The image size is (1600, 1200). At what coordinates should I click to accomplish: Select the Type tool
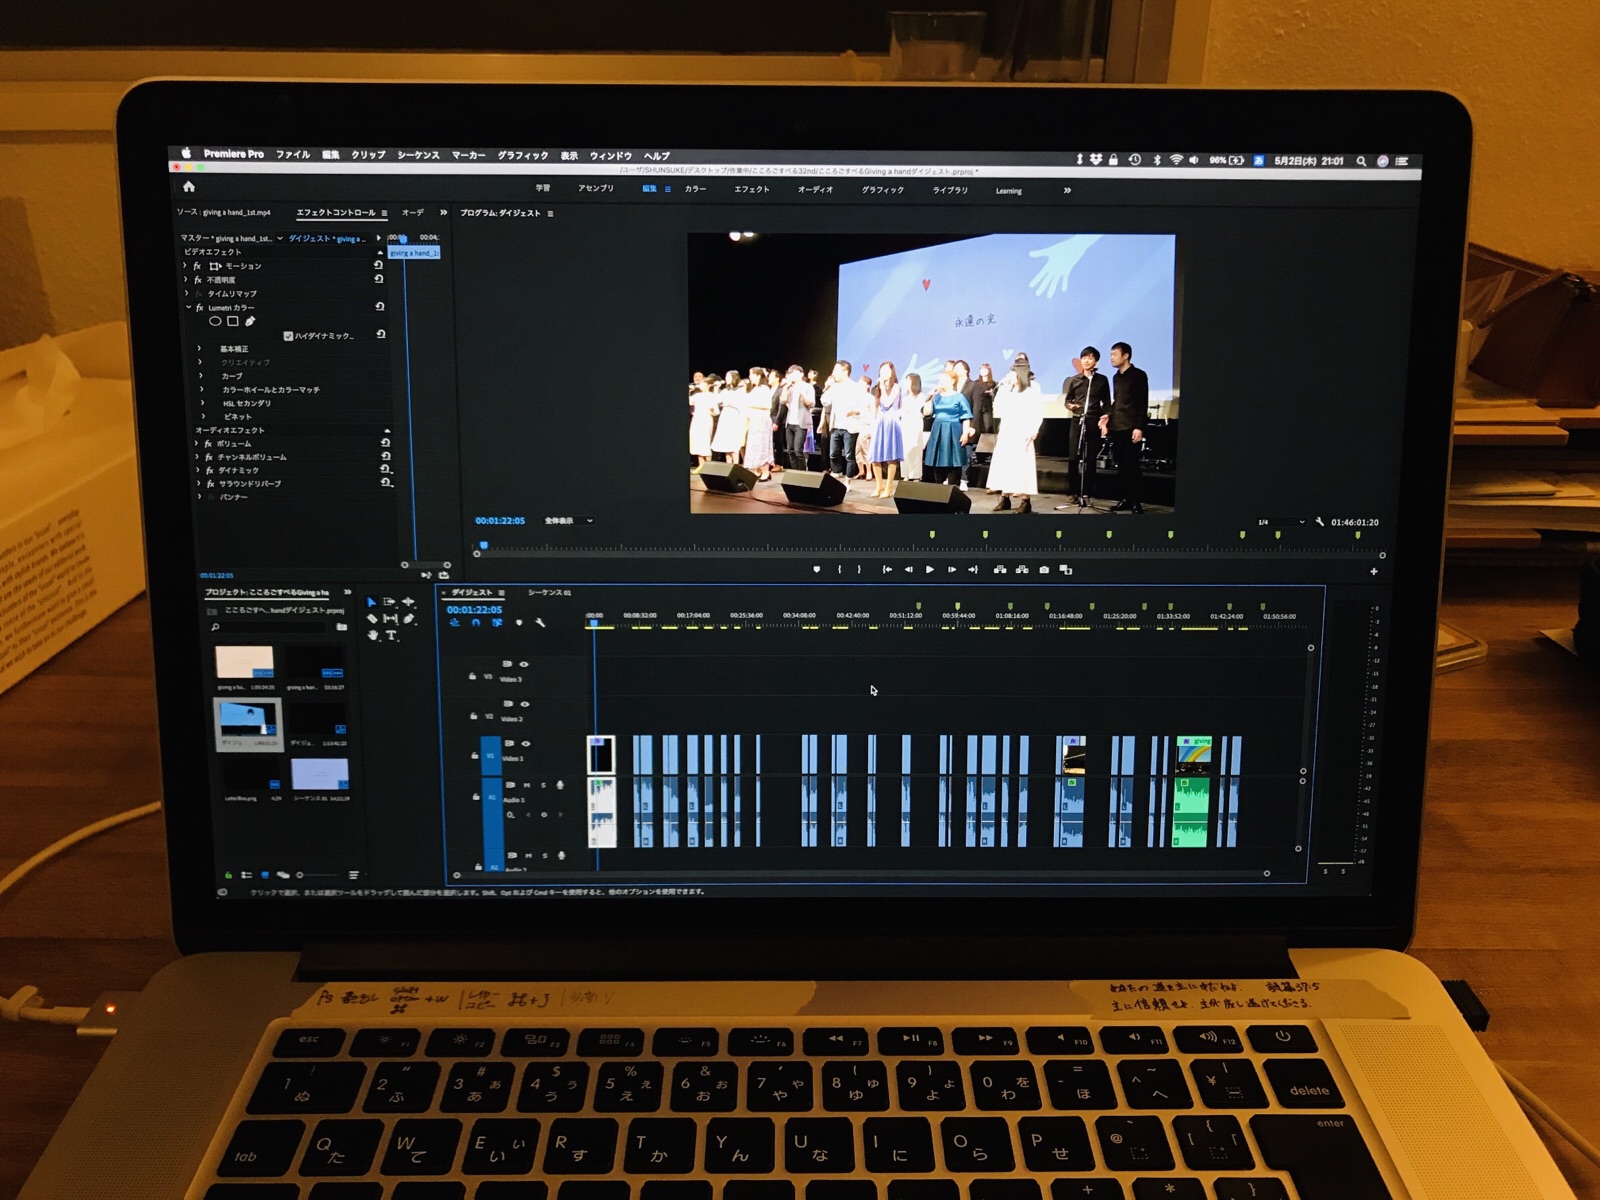392,636
